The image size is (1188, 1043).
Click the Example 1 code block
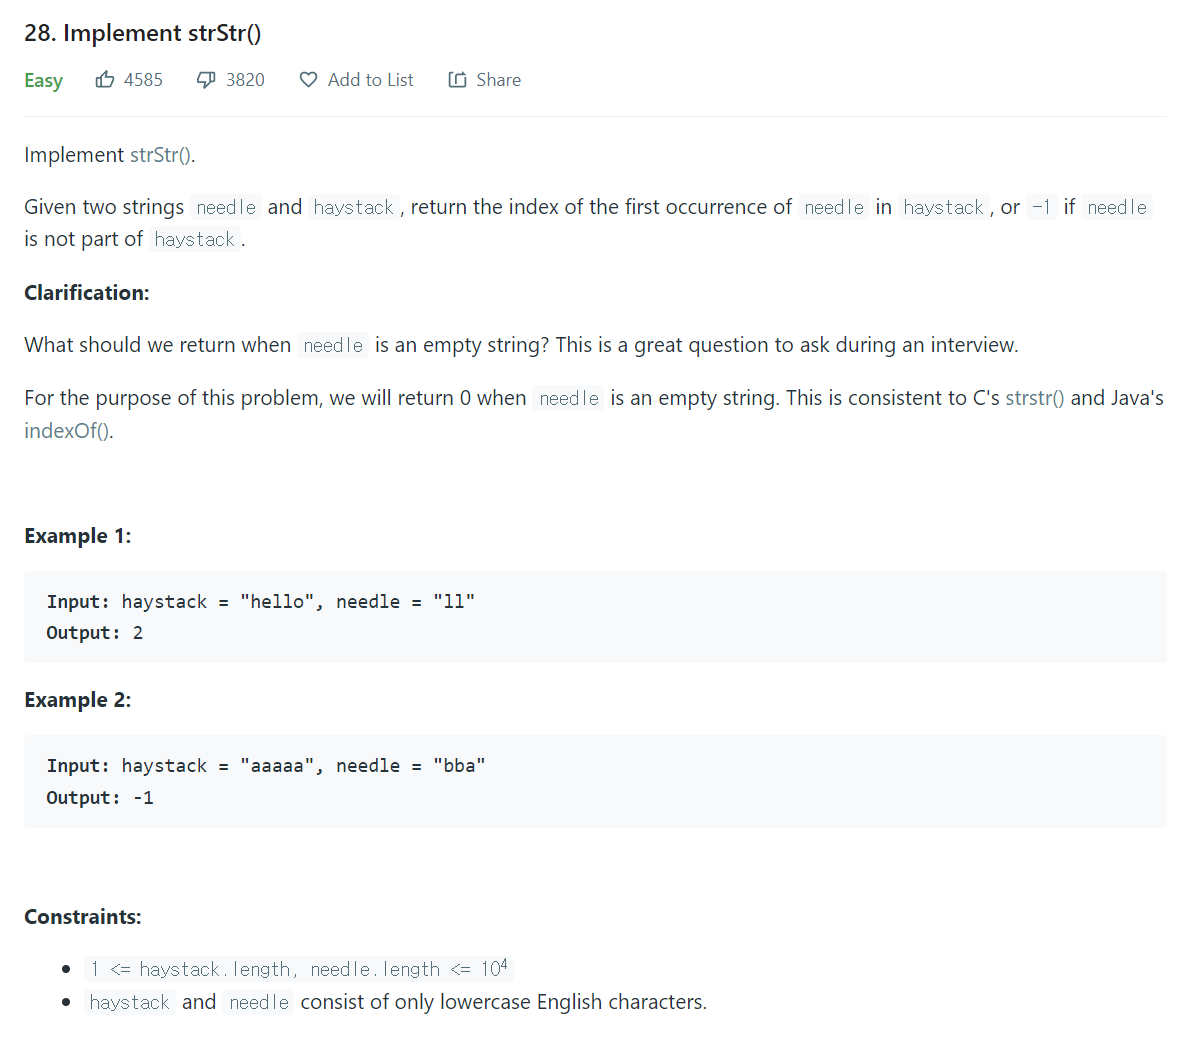[x=594, y=616]
